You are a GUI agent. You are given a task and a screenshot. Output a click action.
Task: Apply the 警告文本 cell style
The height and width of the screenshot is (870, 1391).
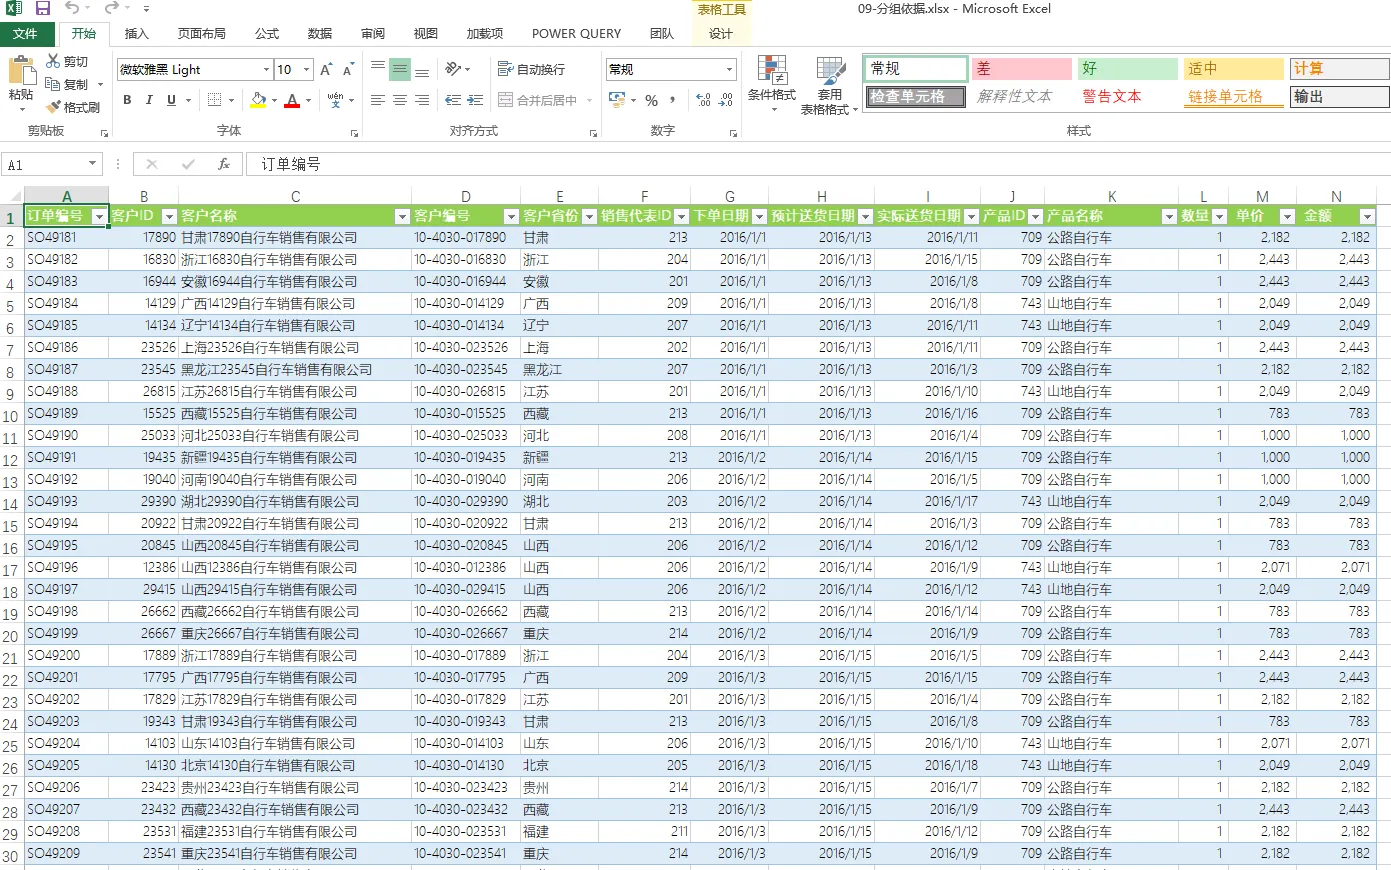1127,97
